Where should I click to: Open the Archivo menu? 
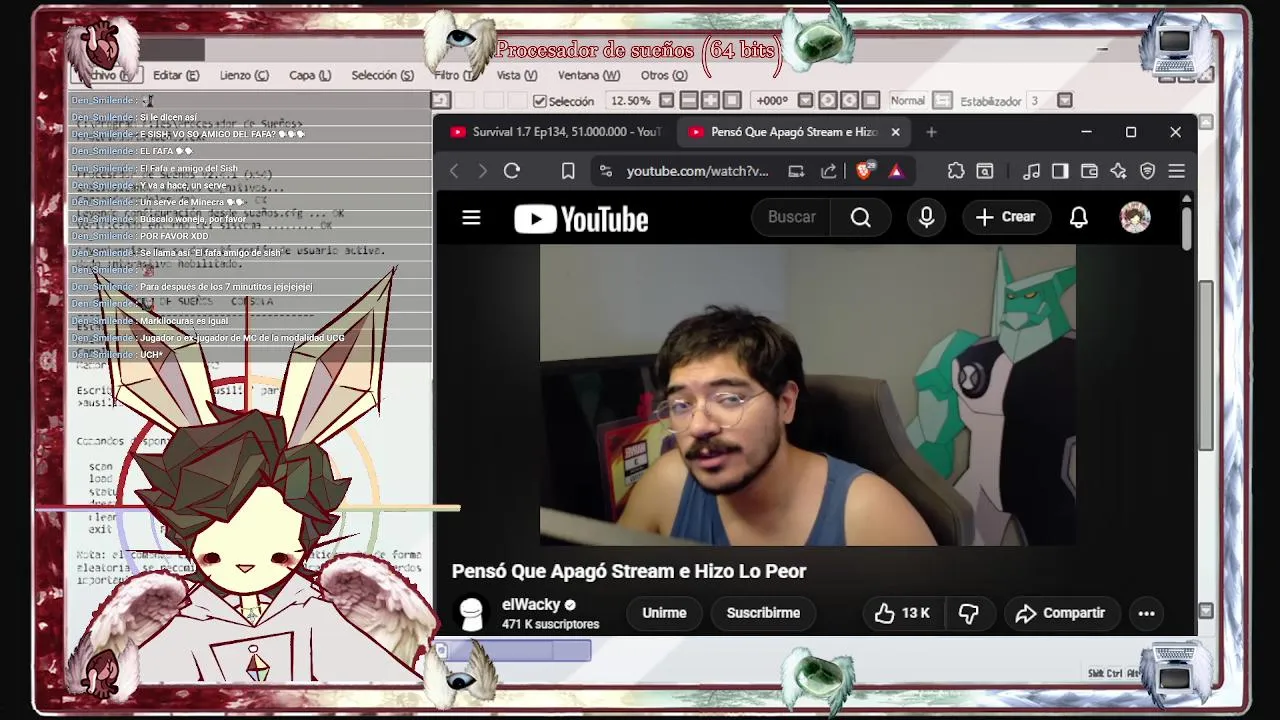pyautogui.click(x=107, y=75)
